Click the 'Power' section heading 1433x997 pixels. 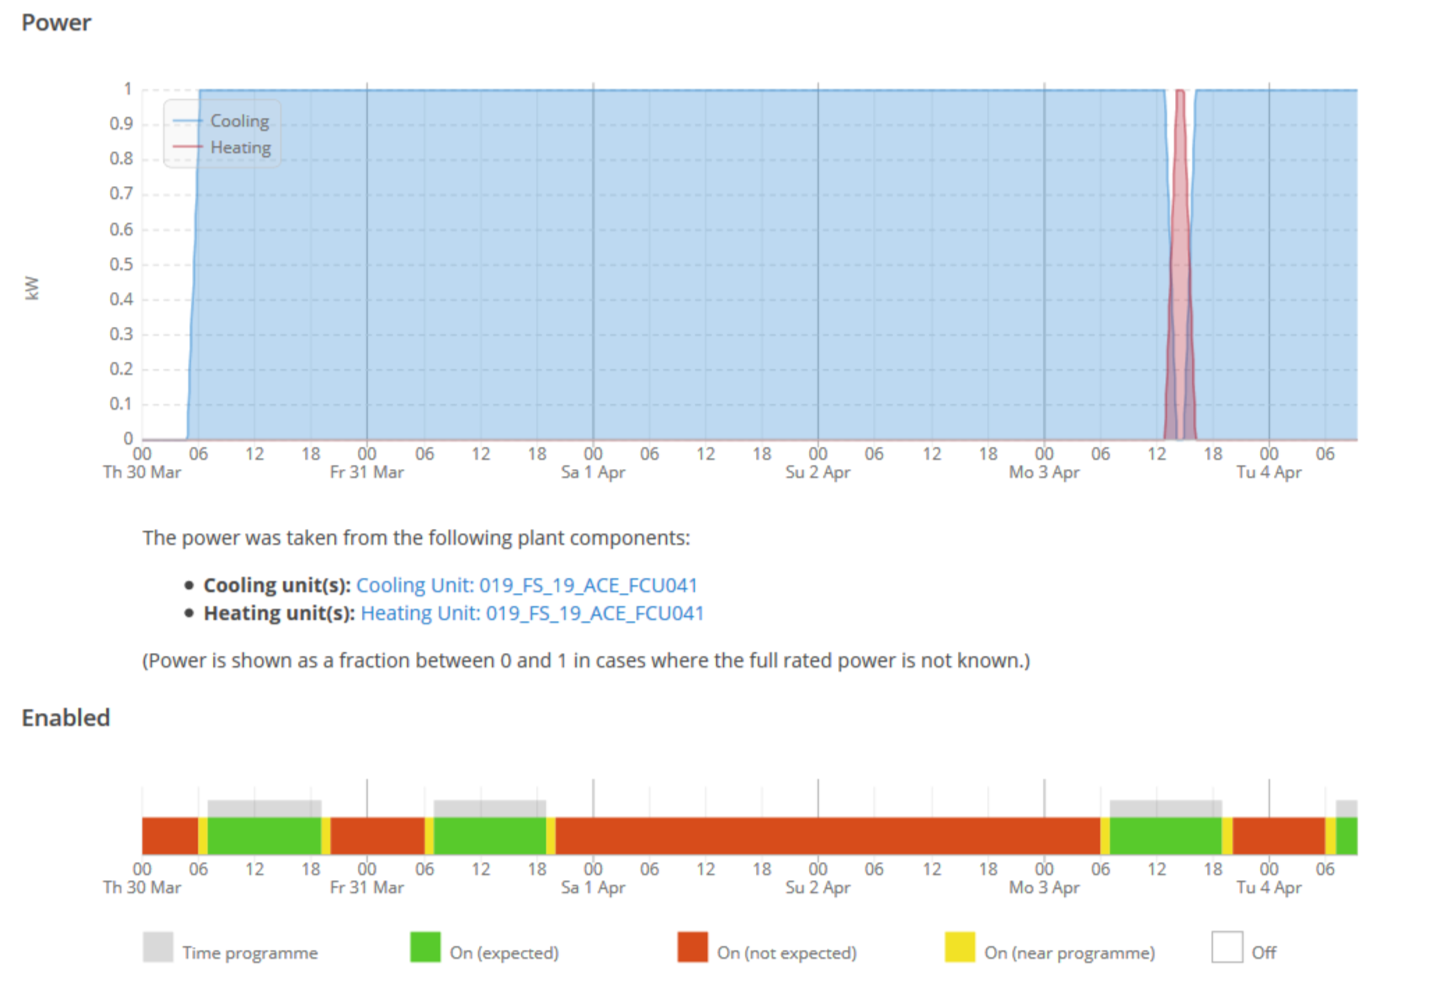click(x=56, y=22)
